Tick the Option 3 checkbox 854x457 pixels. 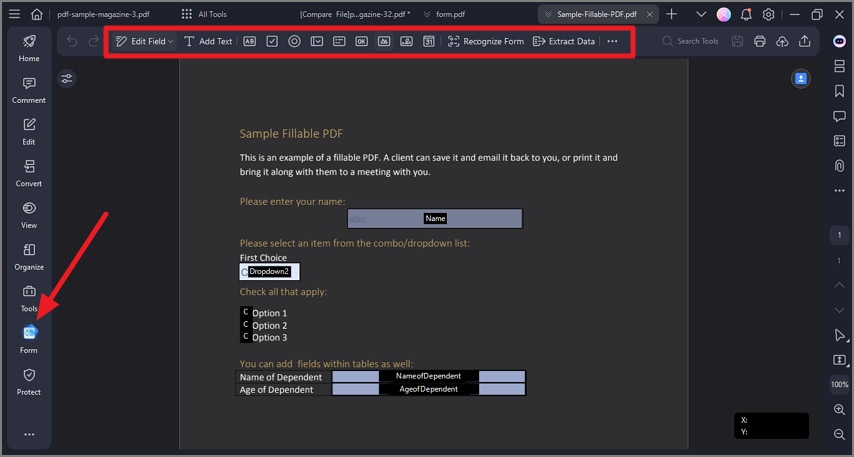[x=246, y=337]
